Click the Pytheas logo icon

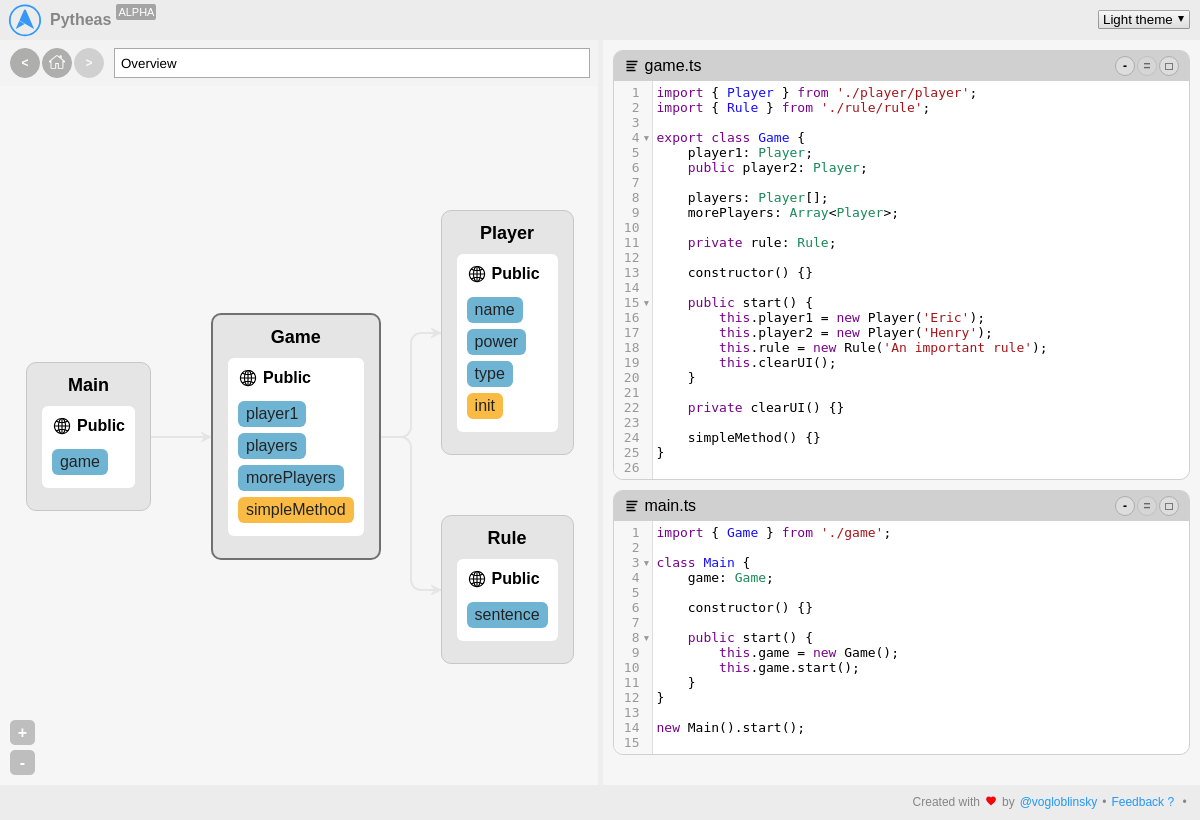pyautogui.click(x=24, y=19)
